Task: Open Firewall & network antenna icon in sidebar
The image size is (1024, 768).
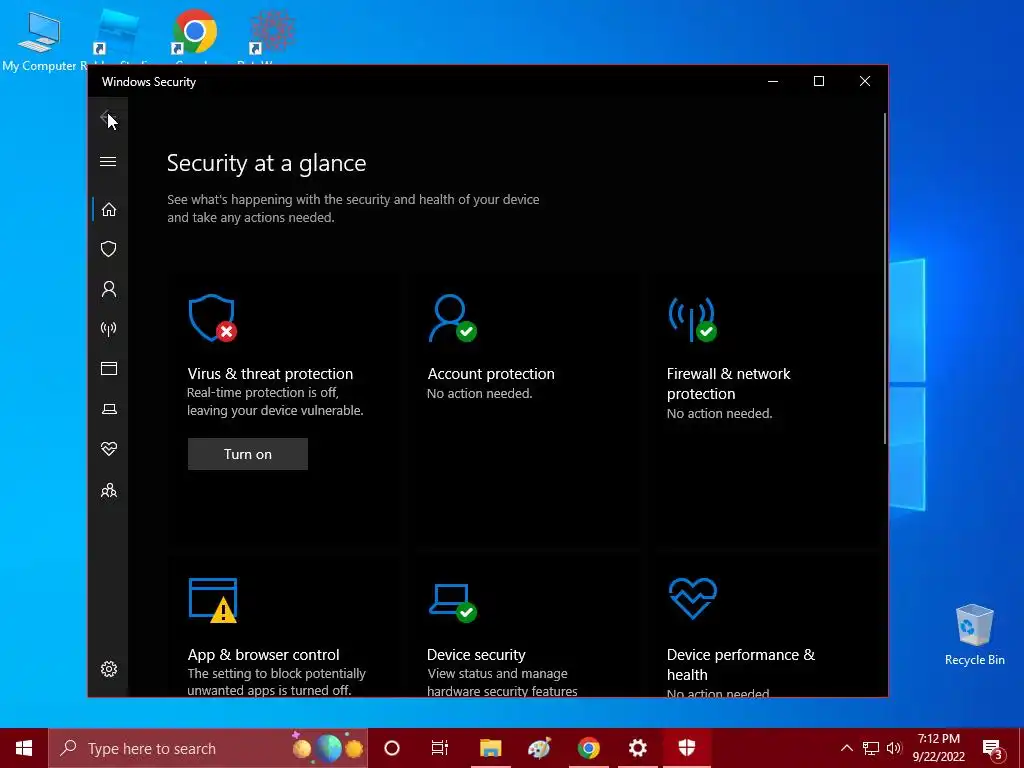Action: pos(108,328)
